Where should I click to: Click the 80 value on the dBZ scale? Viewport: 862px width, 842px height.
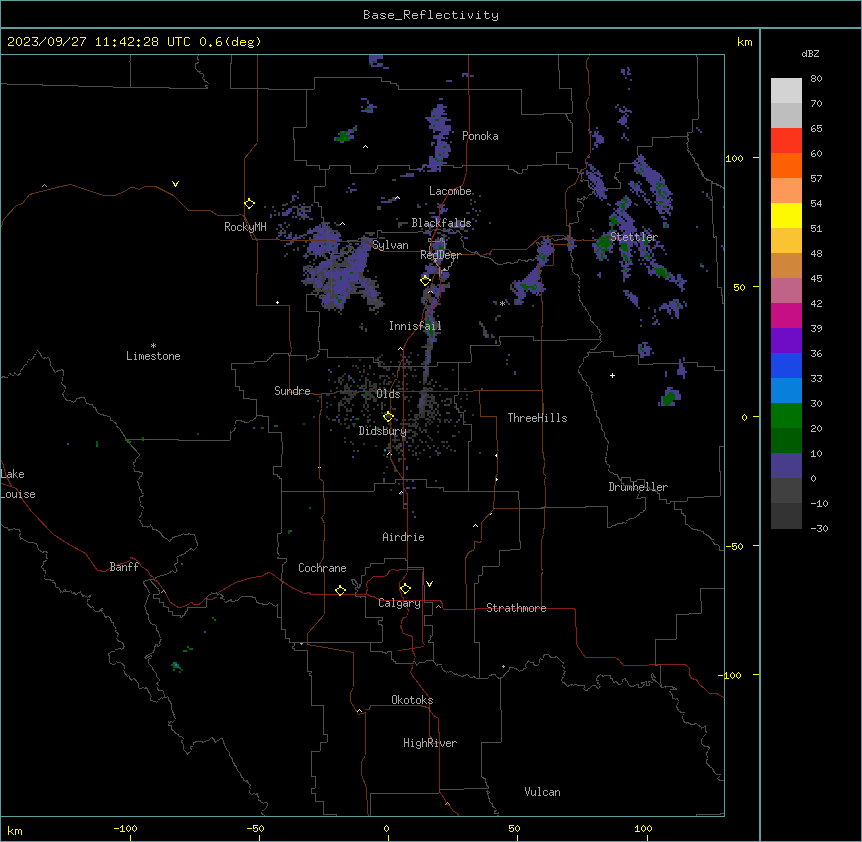click(x=816, y=79)
